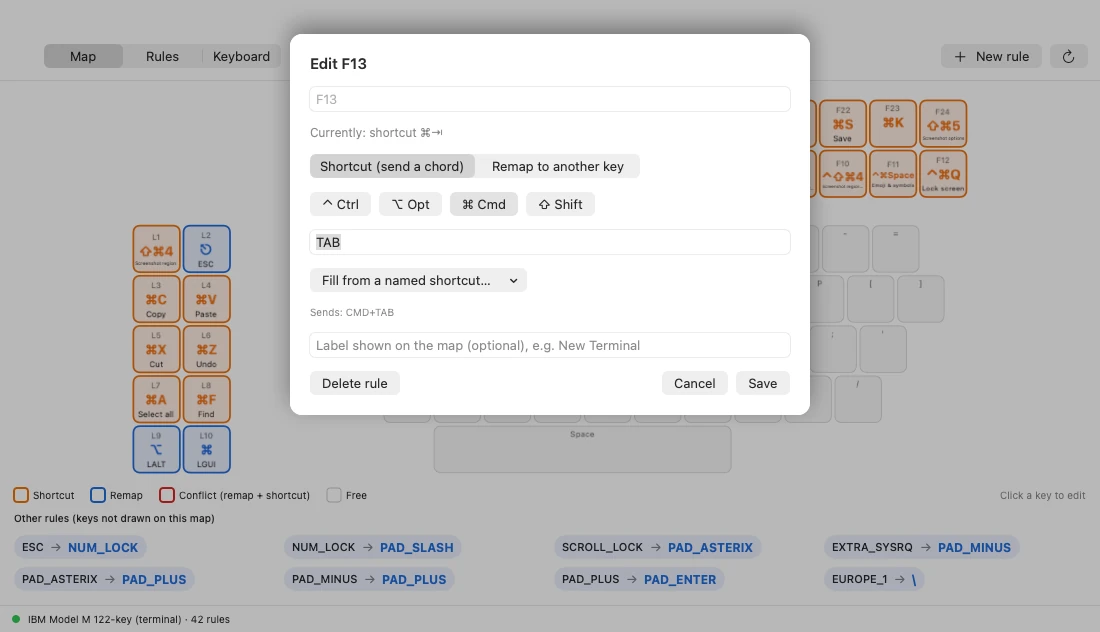Click the map label input field
Viewport: 1100px width, 632px height.
[x=550, y=345]
